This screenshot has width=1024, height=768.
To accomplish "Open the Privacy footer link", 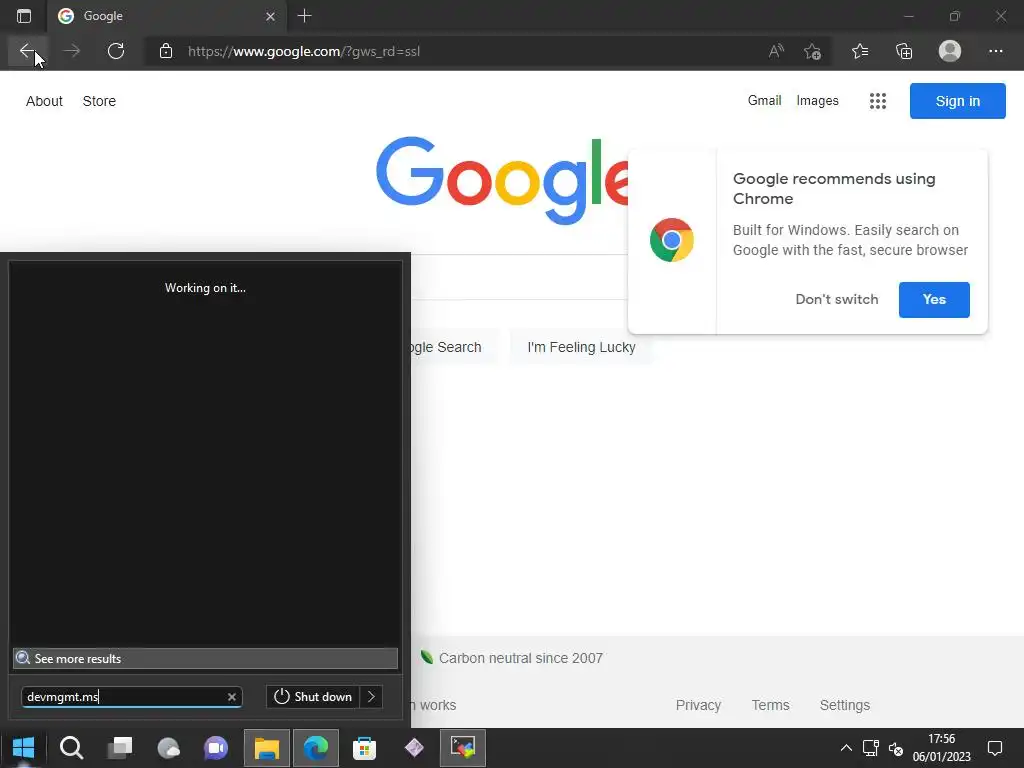I will (698, 705).
